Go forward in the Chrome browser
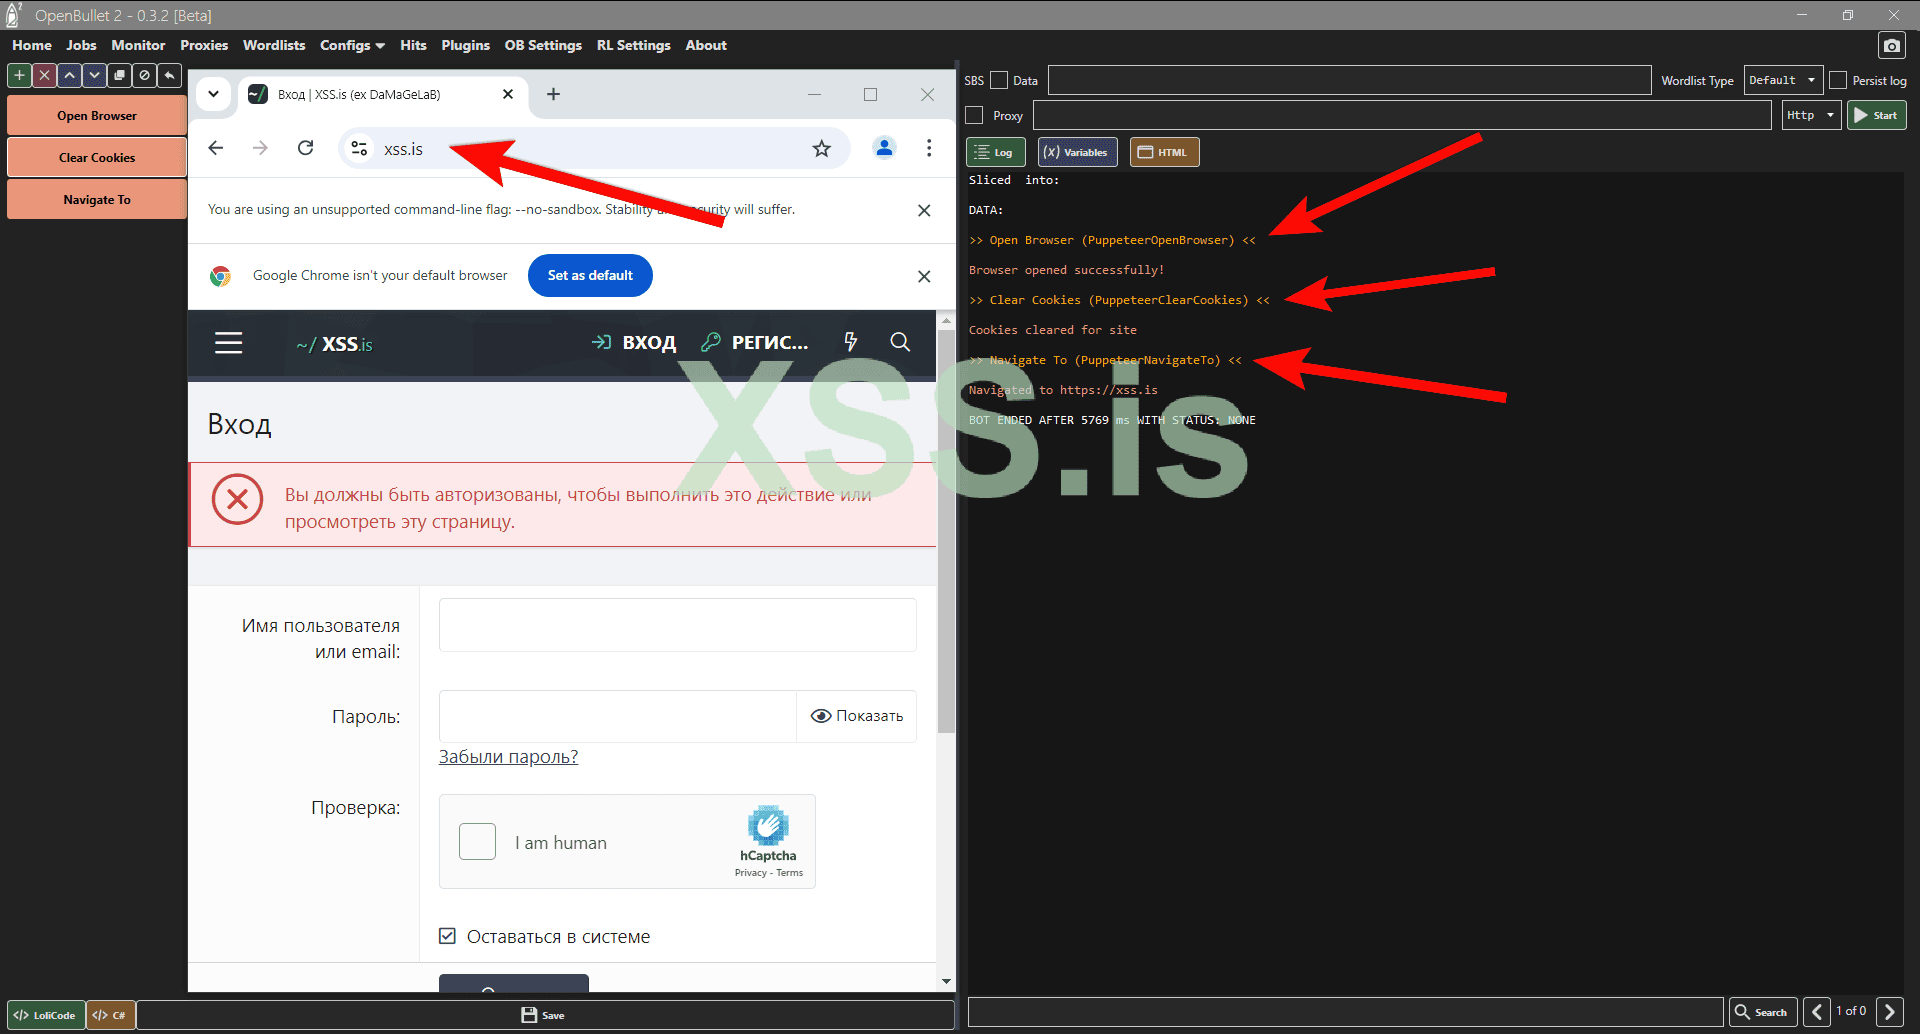Image resolution: width=1920 pixels, height=1034 pixels. click(x=261, y=148)
